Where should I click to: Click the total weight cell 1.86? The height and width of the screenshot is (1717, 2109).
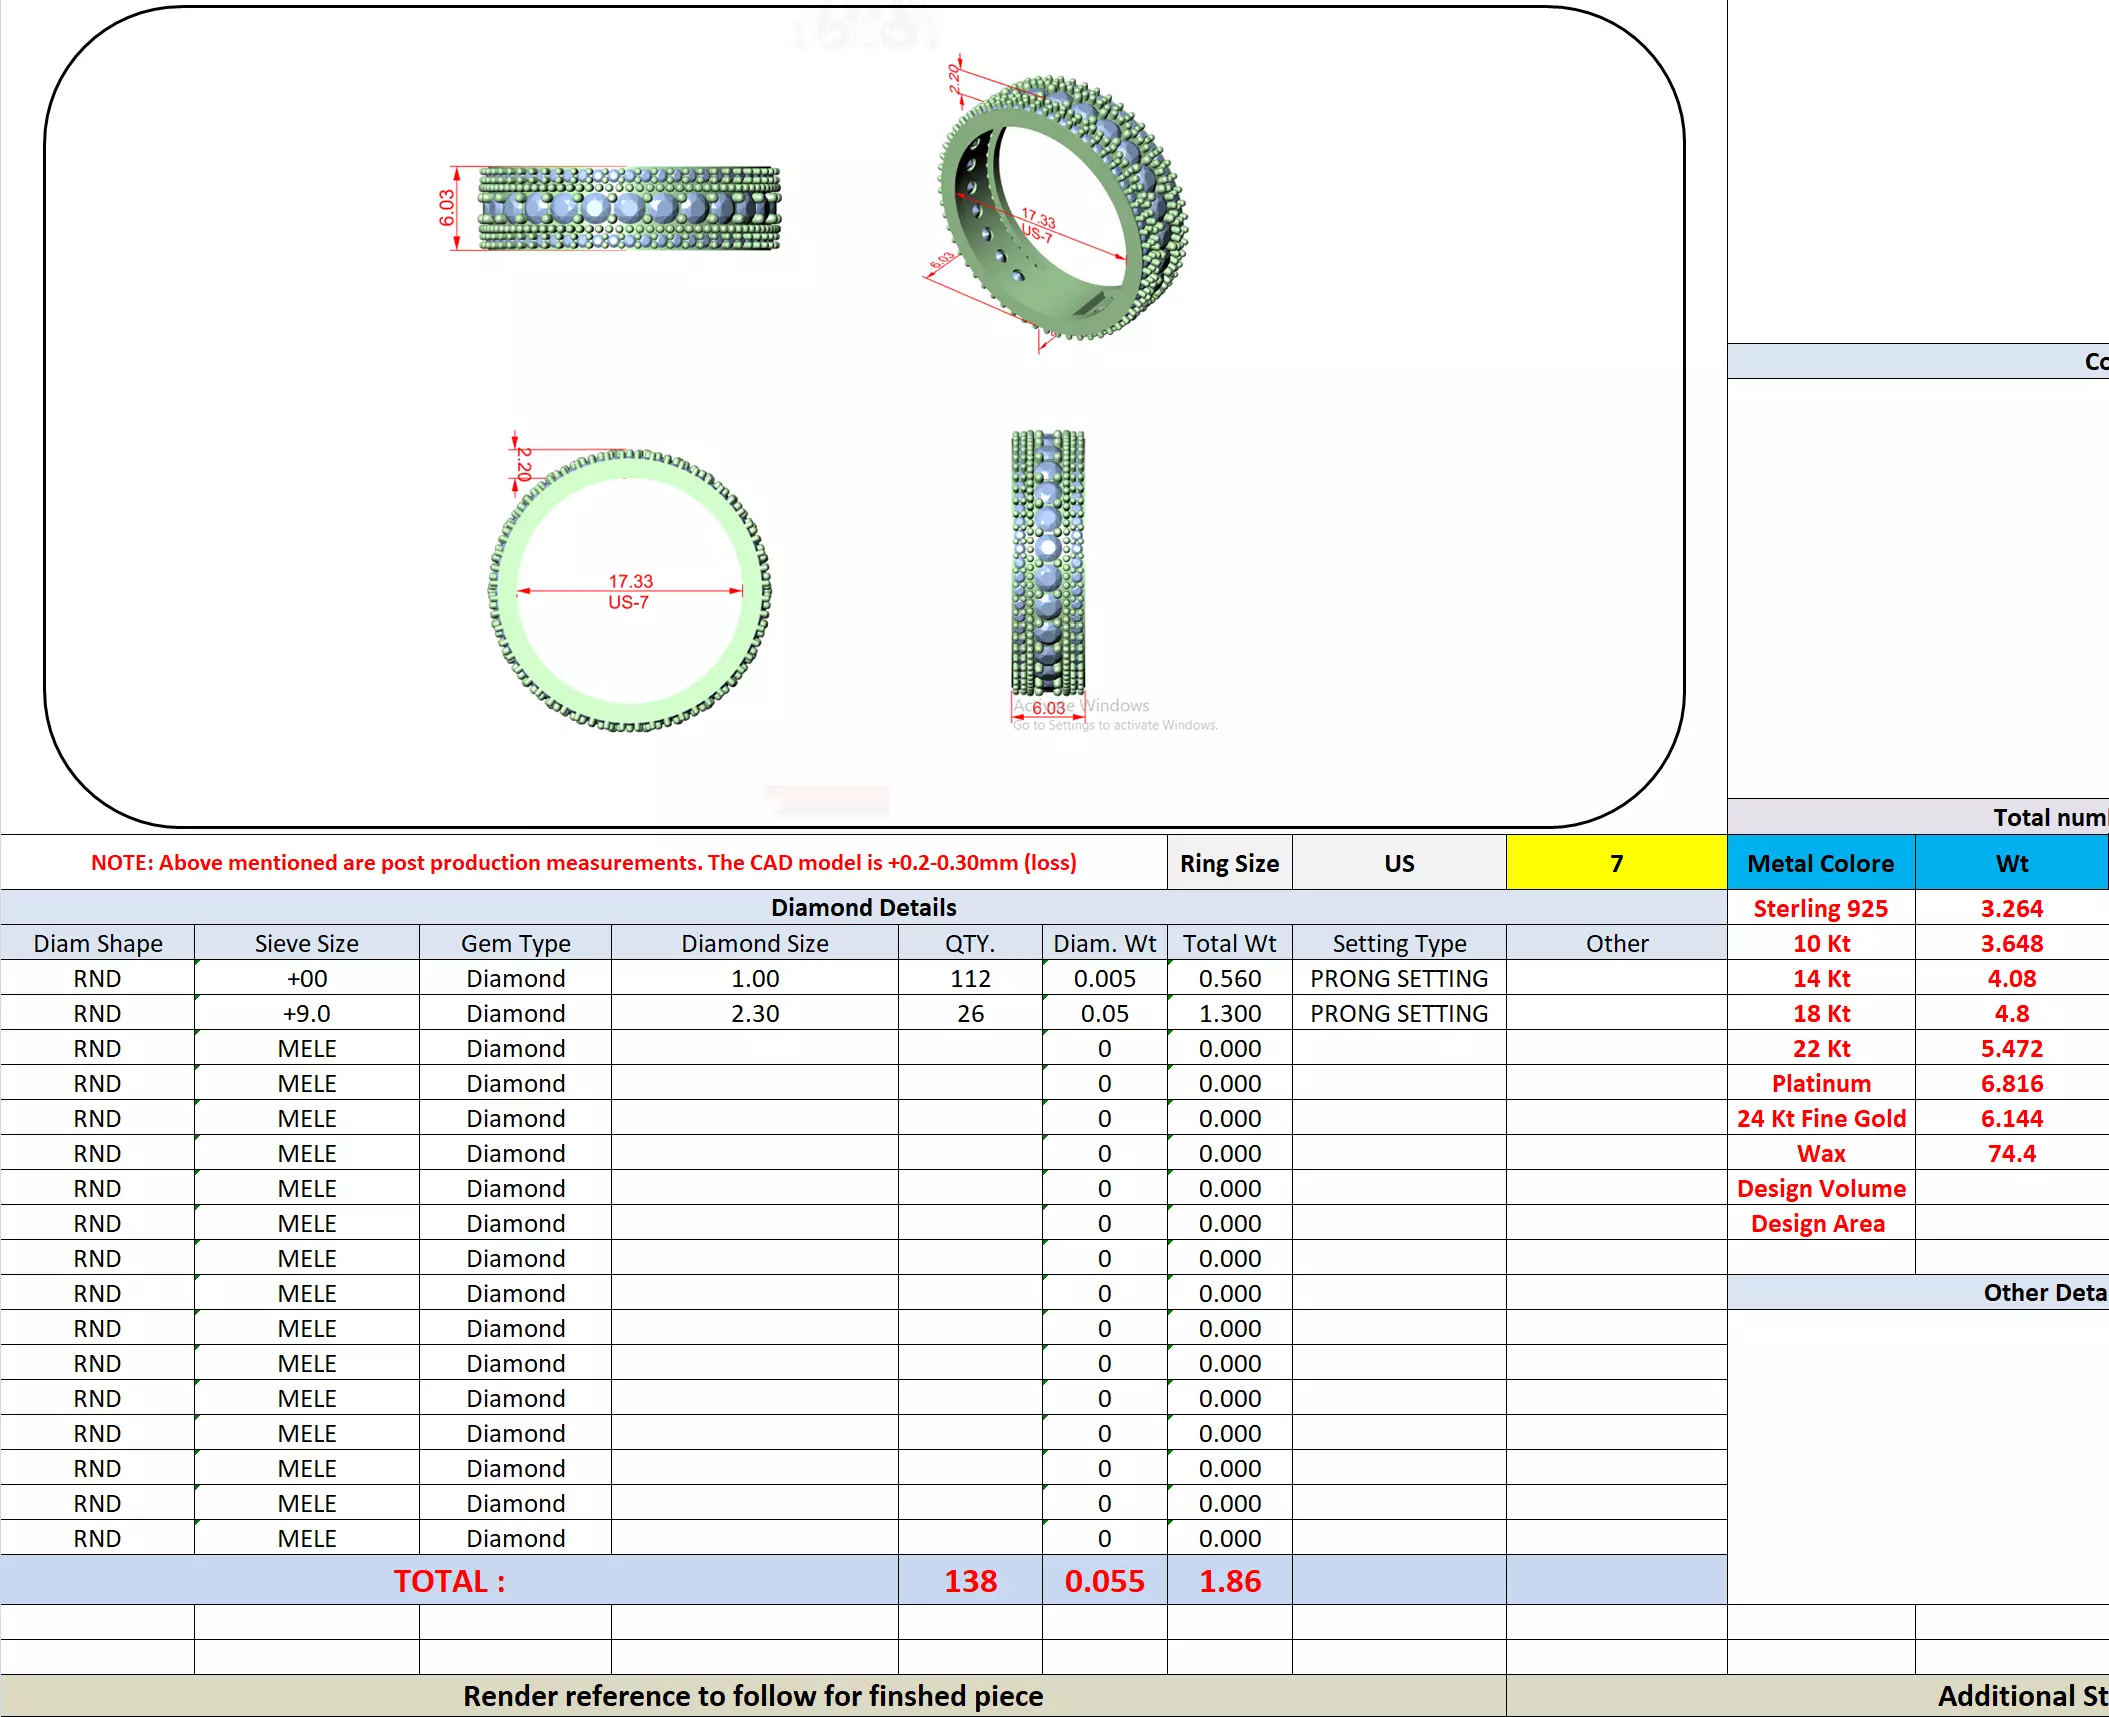[1229, 1580]
